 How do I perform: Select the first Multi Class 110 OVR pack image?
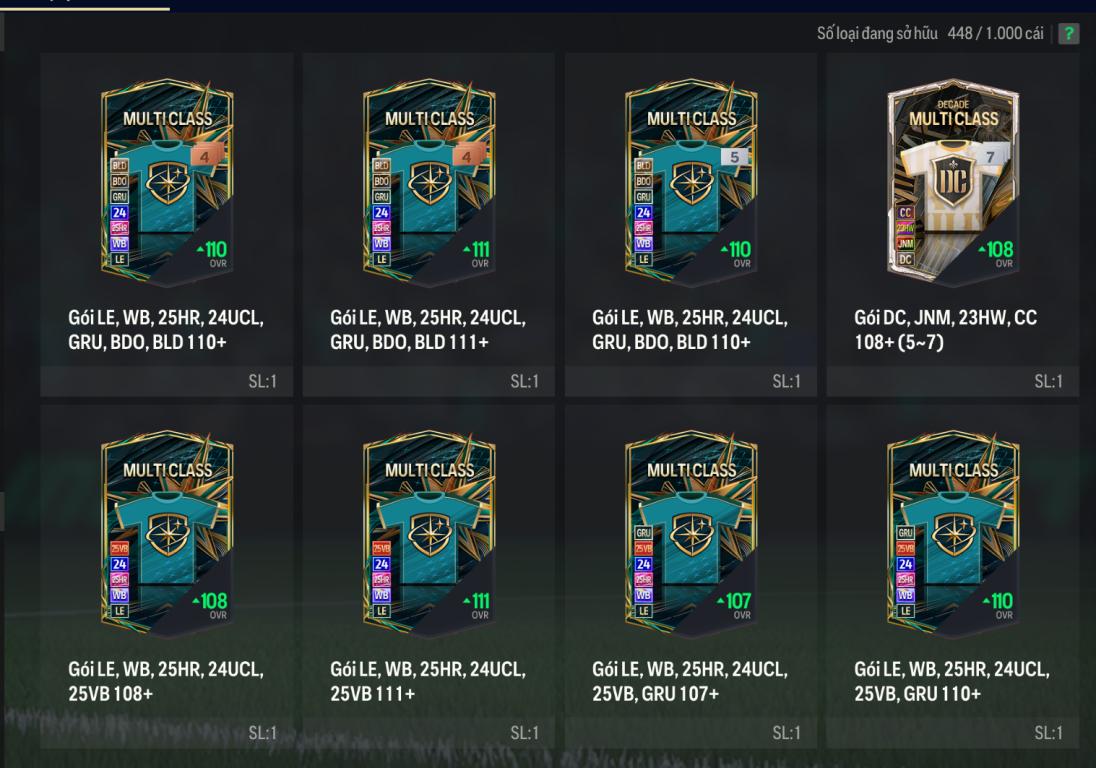167,183
